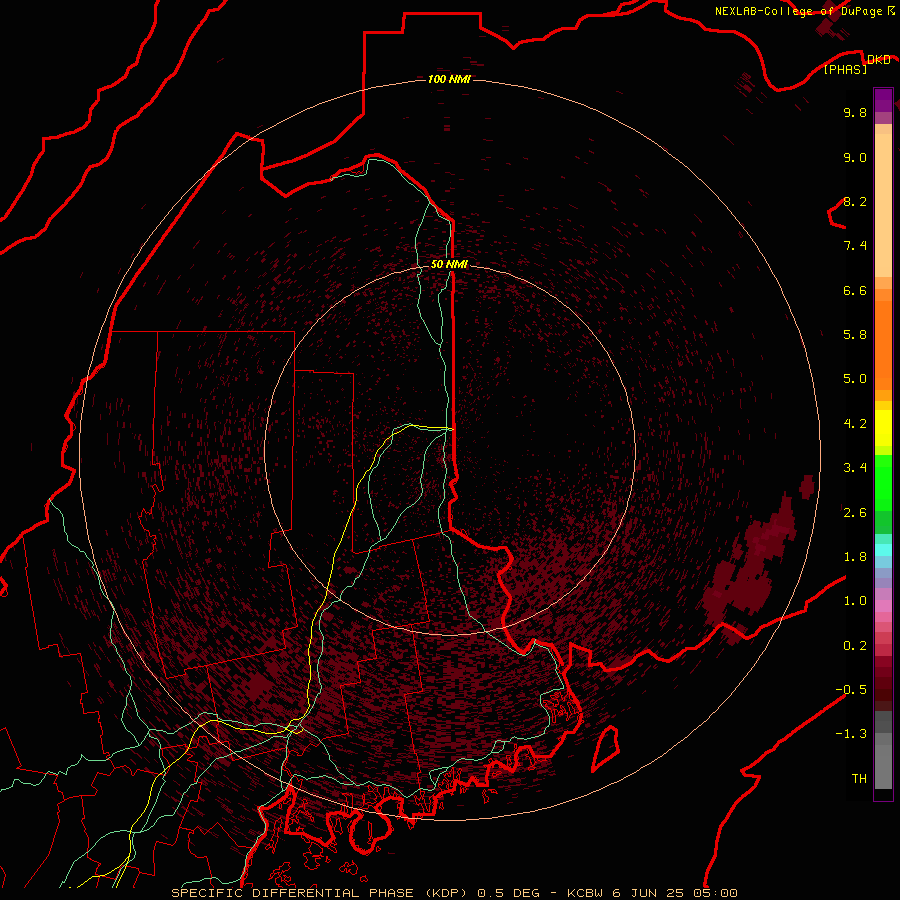This screenshot has width=900, height=900.
Task: Click the 1.0 color scale value
Action: pyautogui.click(x=855, y=601)
